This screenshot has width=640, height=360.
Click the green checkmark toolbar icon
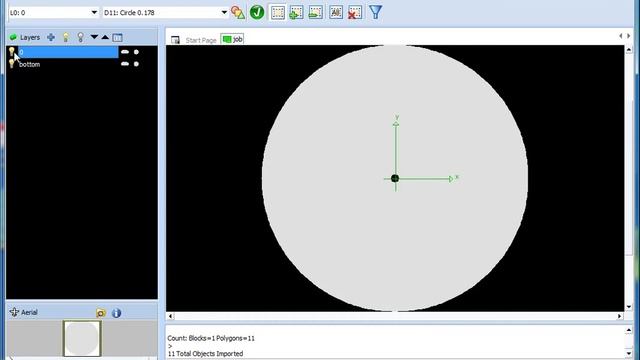coord(257,12)
